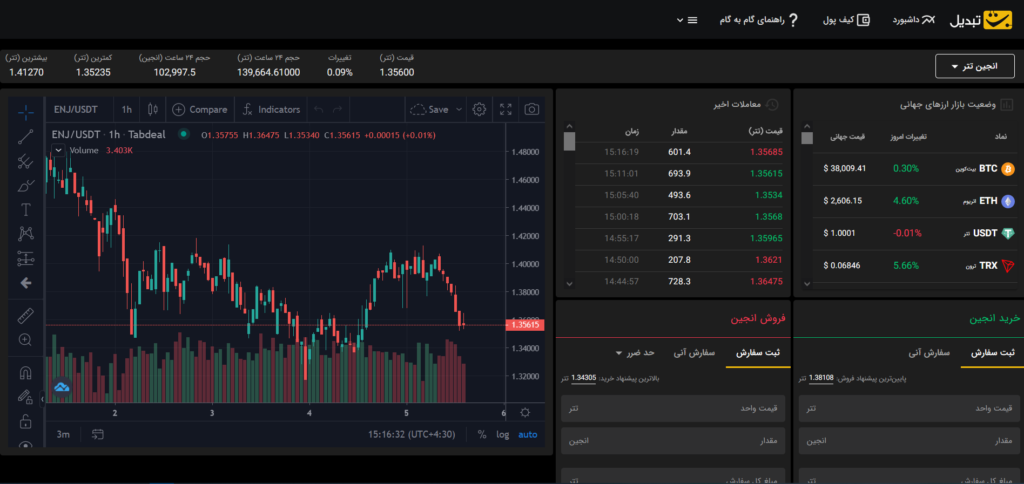Click the Compare plus button
The image size is (1024, 484).
point(200,110)
